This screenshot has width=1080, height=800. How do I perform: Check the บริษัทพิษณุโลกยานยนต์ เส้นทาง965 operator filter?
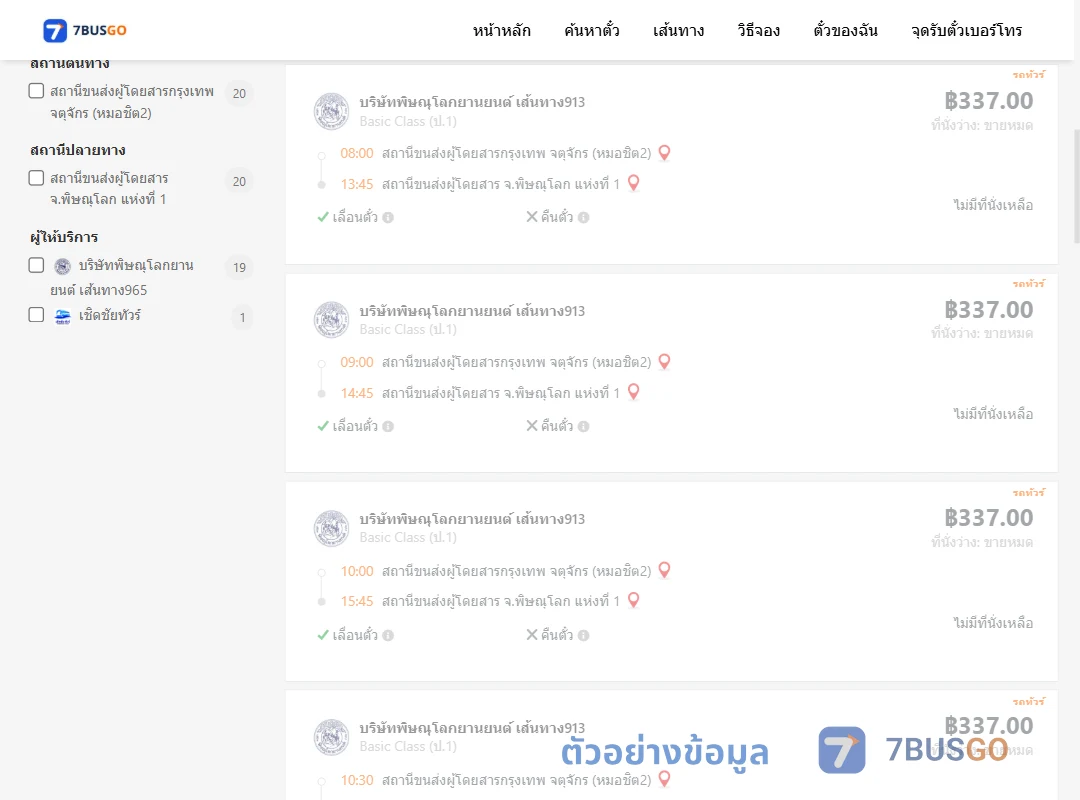pyautogui.click(x=37, y=265)
